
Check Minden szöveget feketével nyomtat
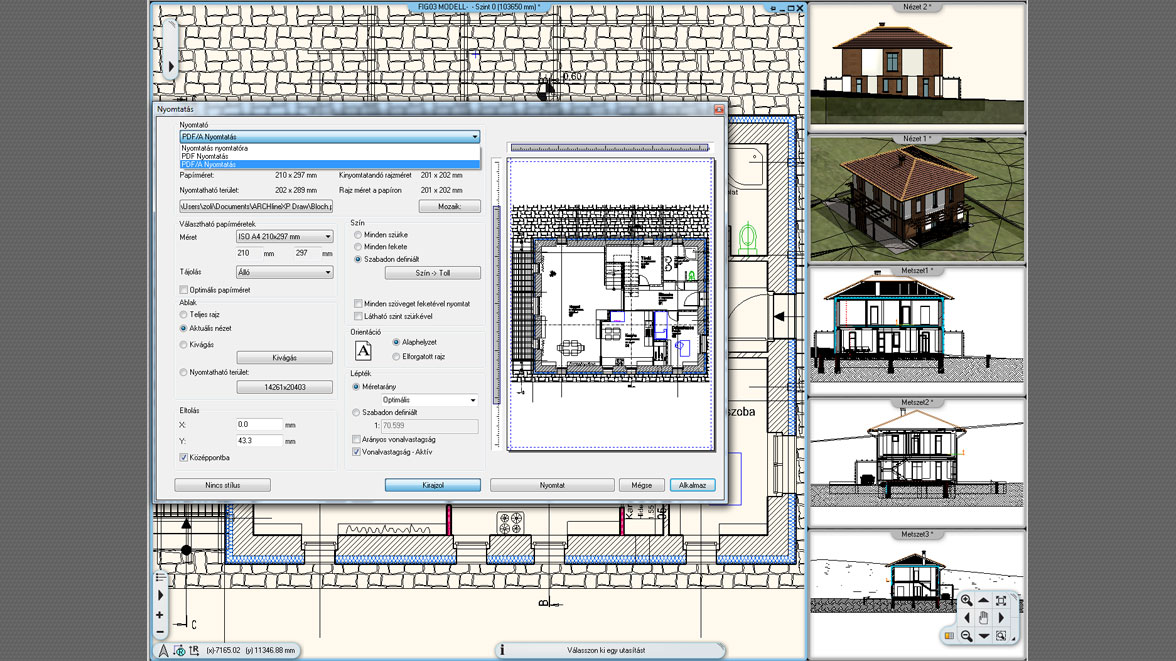[x=358, y=304]
